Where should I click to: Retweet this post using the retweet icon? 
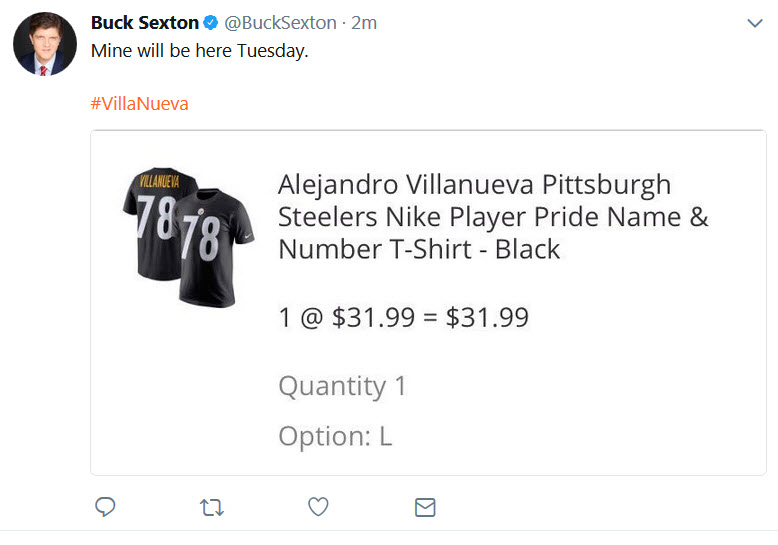(212, 507)
